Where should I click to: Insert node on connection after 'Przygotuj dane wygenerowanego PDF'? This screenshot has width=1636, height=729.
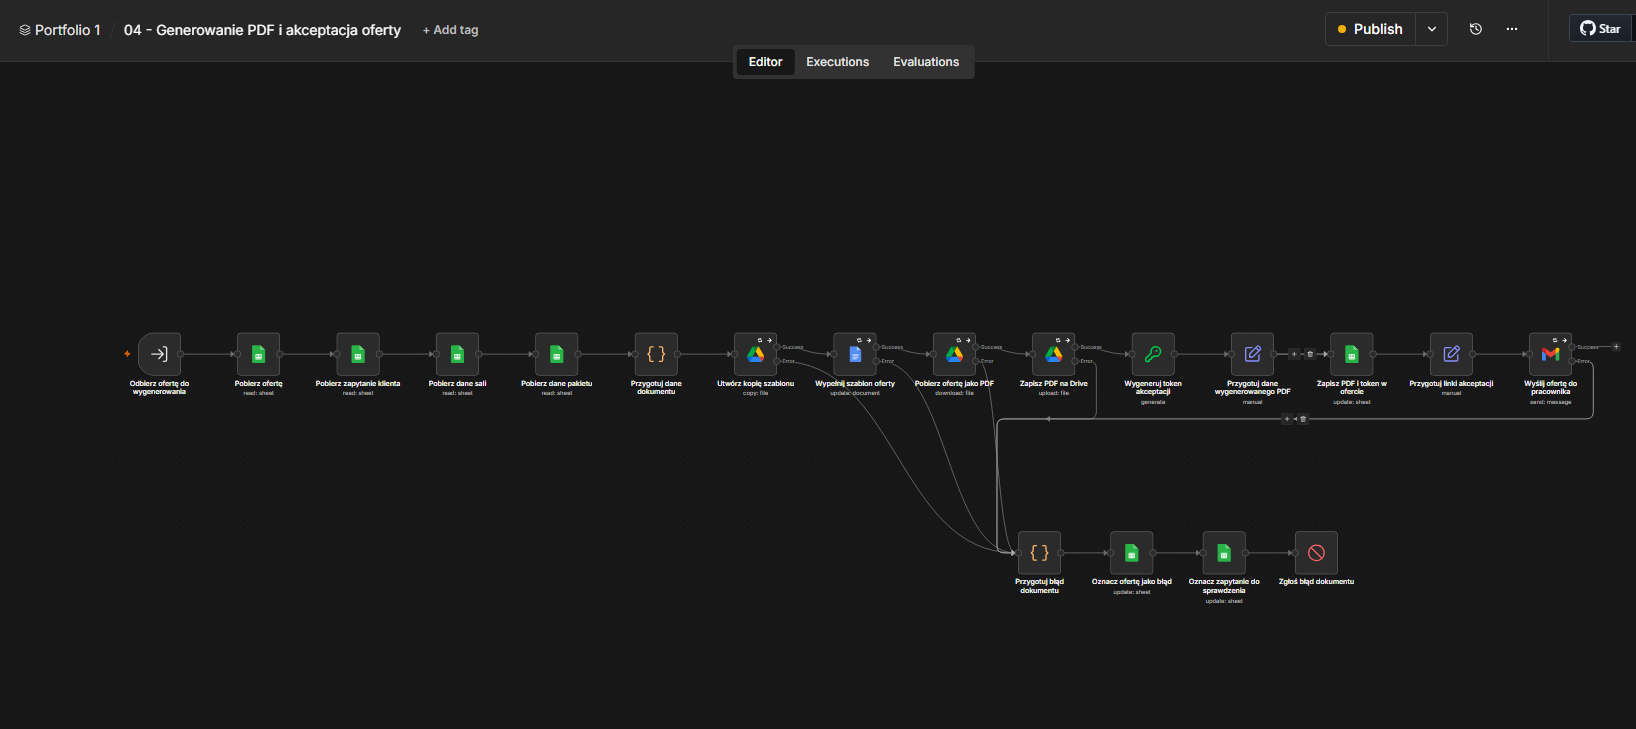[x=1294, y=354]
